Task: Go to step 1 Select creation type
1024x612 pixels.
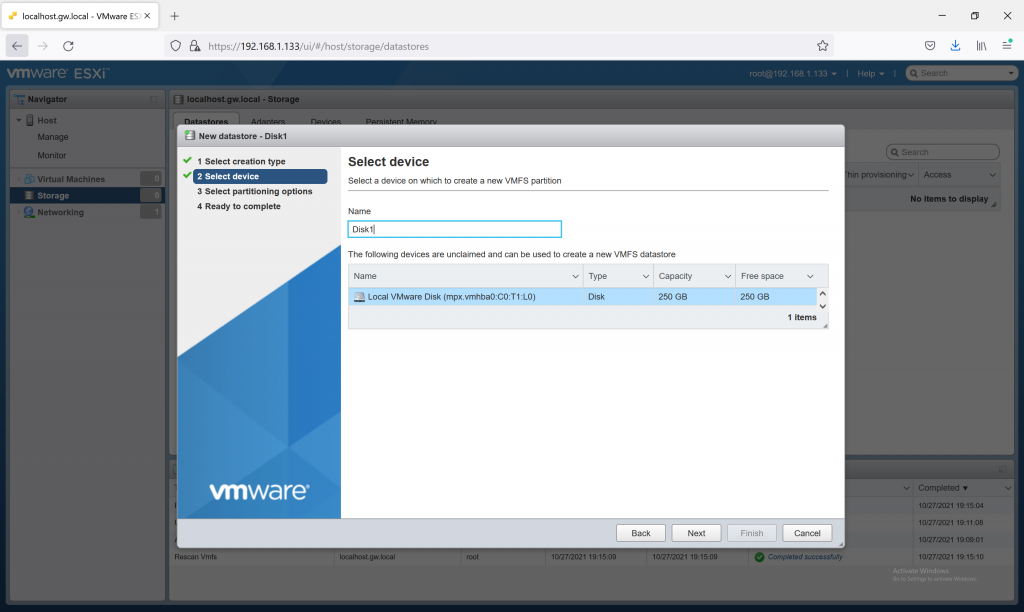Action: coord(241,161)
